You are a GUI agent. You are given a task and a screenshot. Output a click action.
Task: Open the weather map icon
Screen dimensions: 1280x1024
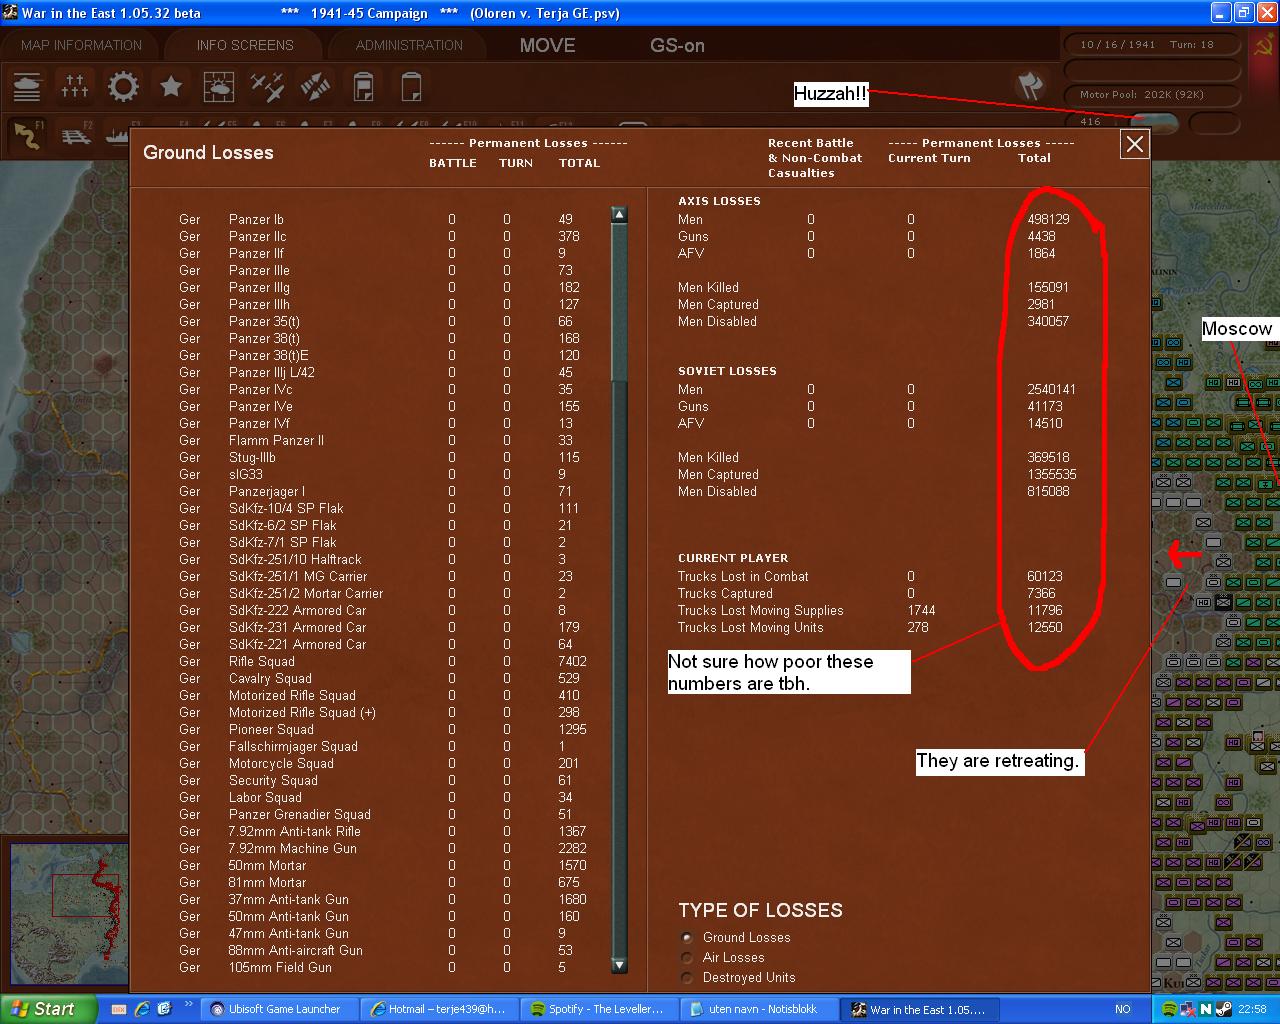click(x=219, y=87)
